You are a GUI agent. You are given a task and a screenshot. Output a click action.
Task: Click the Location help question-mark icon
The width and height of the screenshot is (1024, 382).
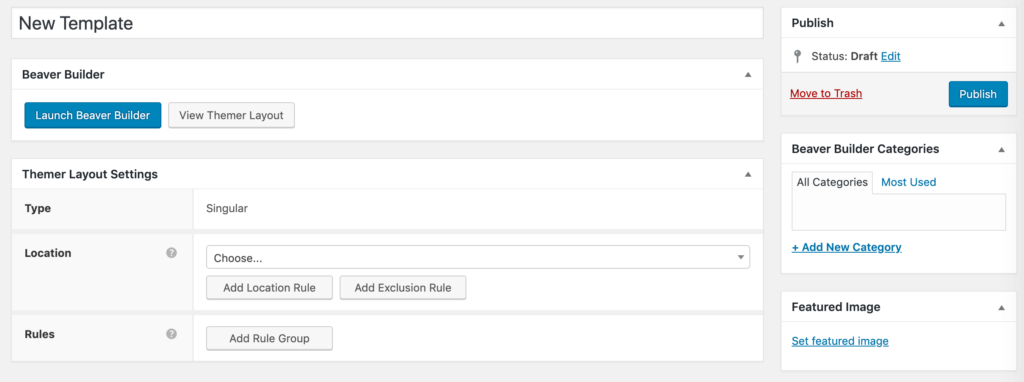click(171, 253)
